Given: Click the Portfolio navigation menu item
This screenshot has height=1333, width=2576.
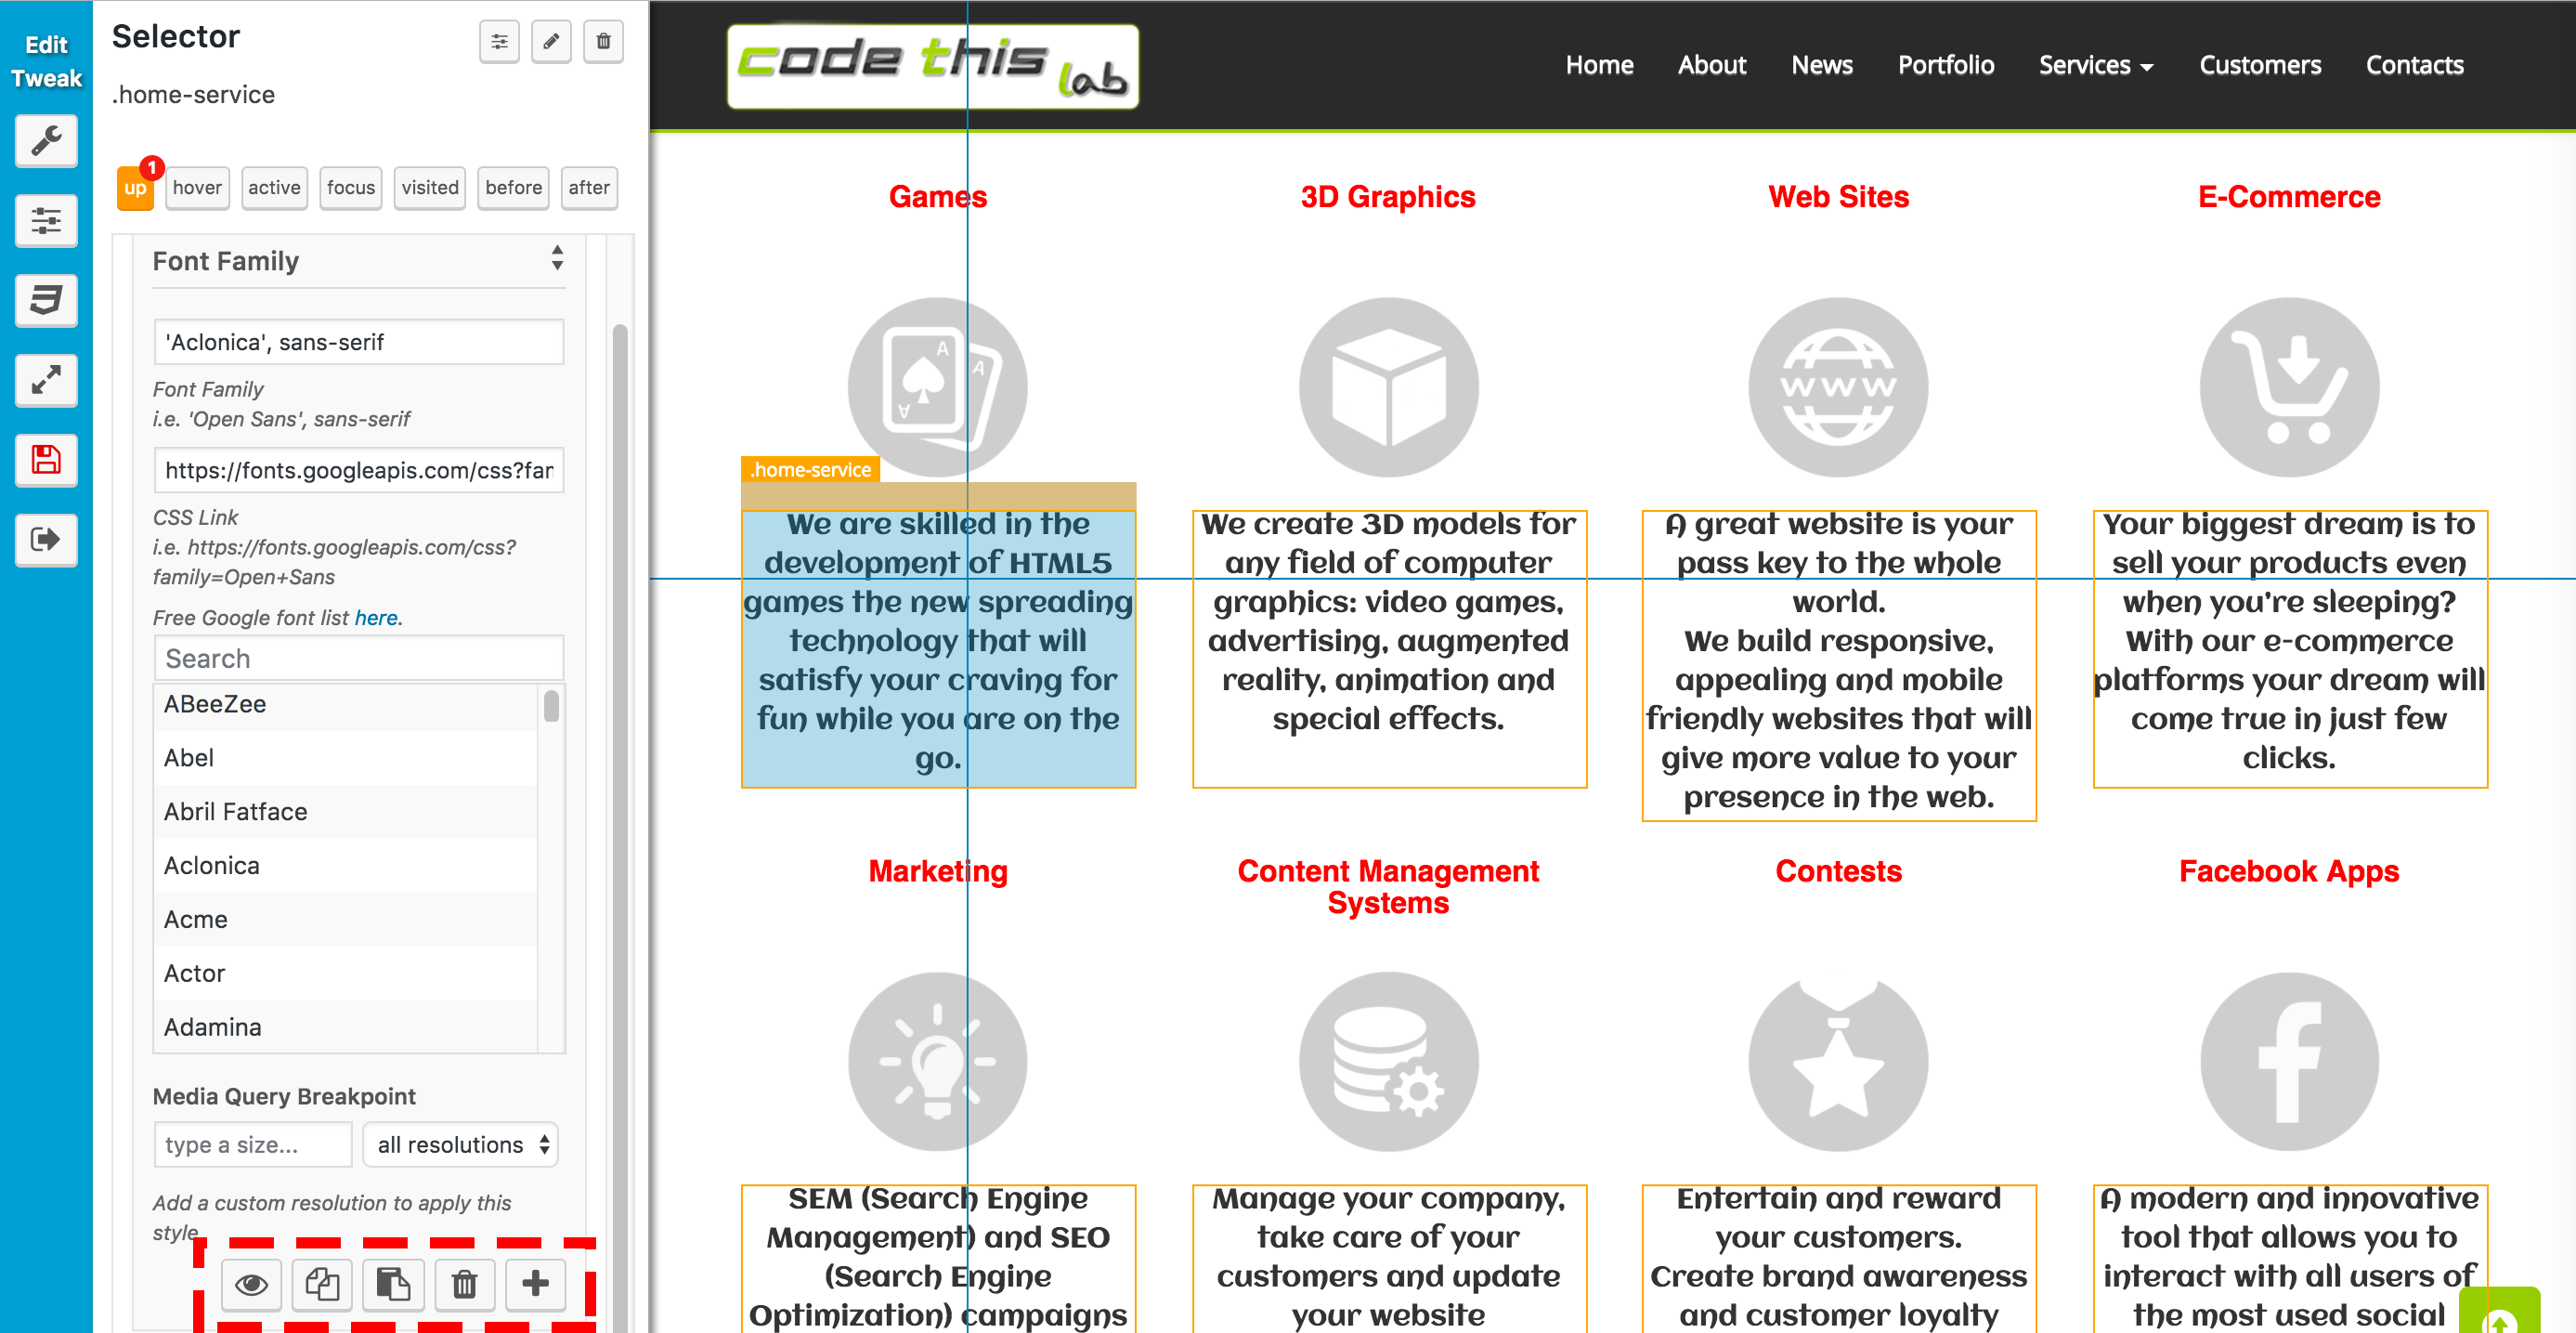Looking at the screenshot, I should (x=1945, y=63).
